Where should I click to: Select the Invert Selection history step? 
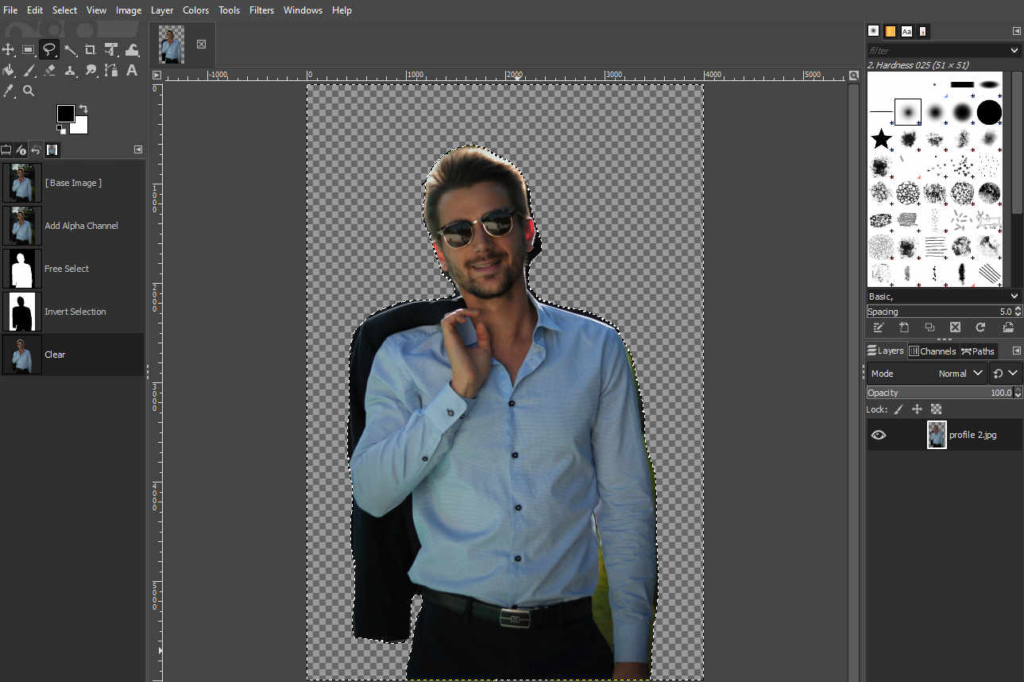click(x=74, y=312)
